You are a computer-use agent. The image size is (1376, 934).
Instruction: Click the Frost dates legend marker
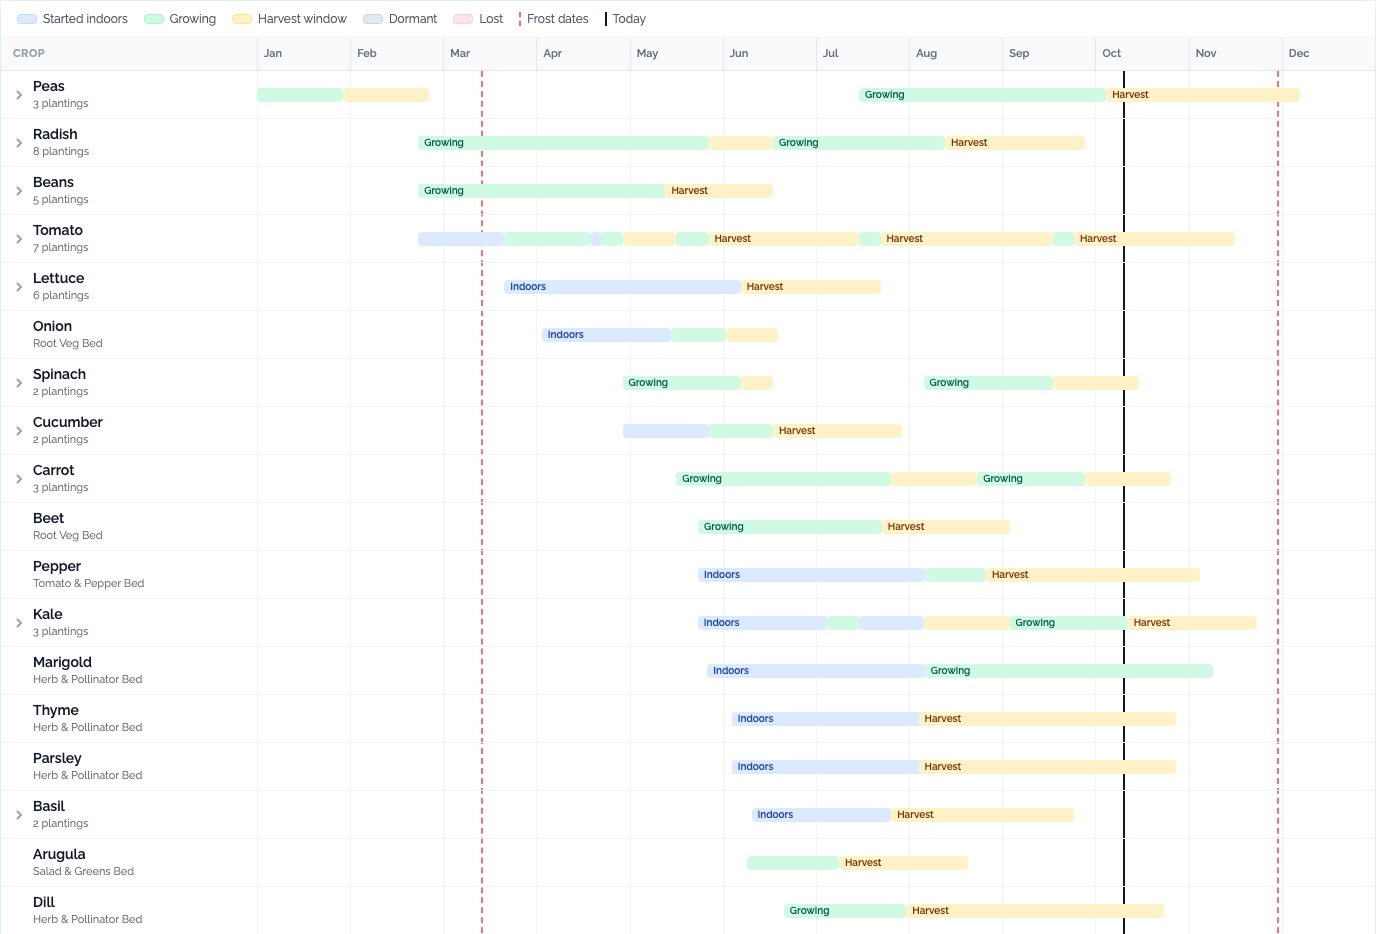520,19
